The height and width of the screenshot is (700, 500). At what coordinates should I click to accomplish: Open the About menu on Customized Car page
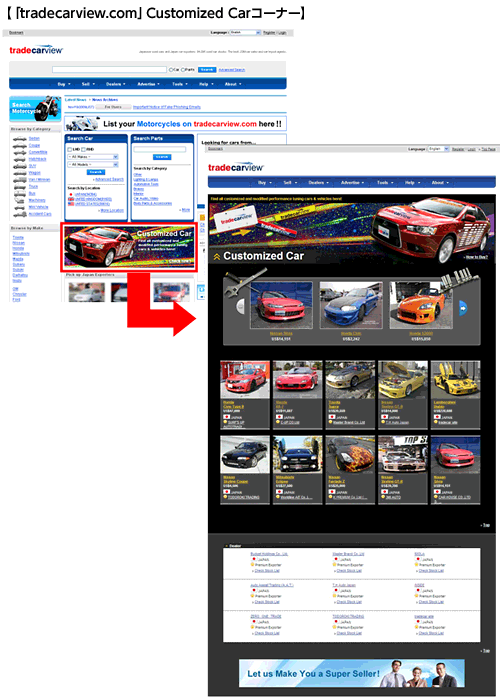[x=440, y=183]
